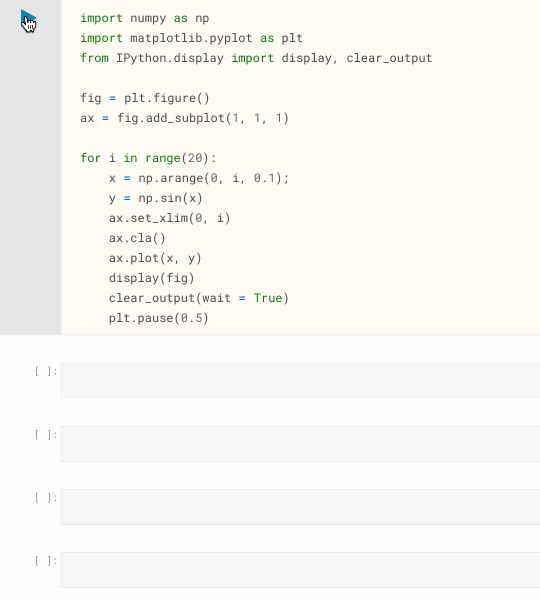Image resolution: width=540 pixels, height=600 pixels.
Task: Select the fourth cell's [ ]: execution prompt
Action: [x=46, y=561]
